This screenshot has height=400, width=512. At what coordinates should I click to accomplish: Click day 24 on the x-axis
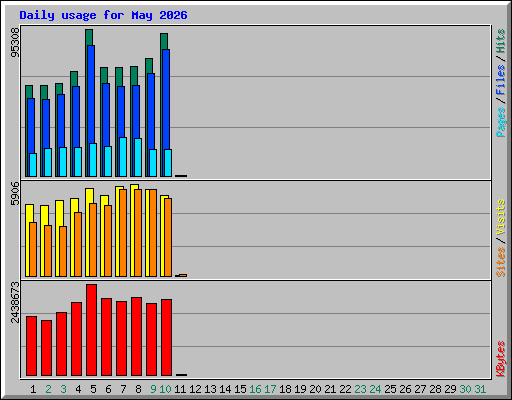coord(375,389)
